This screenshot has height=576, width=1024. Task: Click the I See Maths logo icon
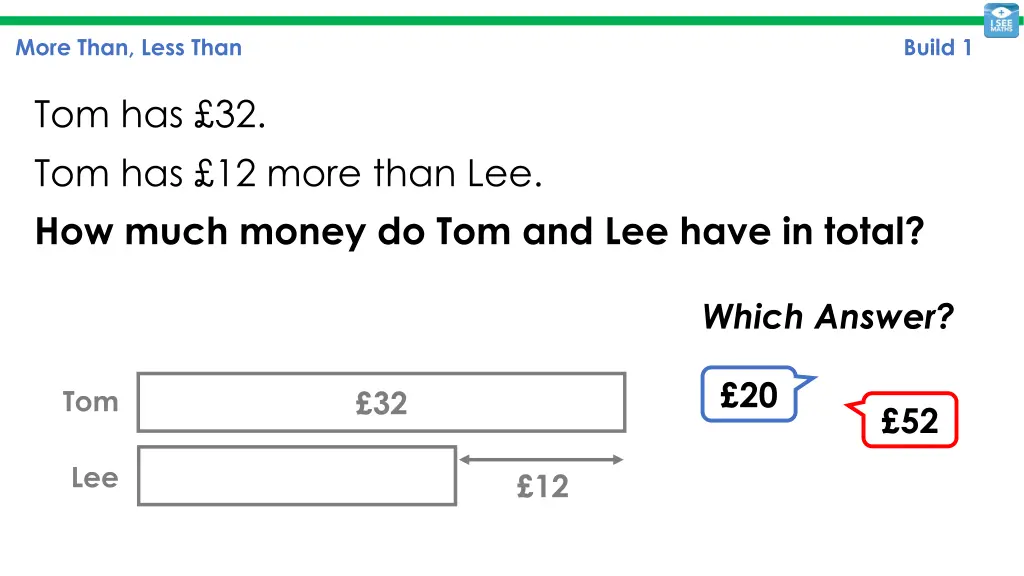1001,21
